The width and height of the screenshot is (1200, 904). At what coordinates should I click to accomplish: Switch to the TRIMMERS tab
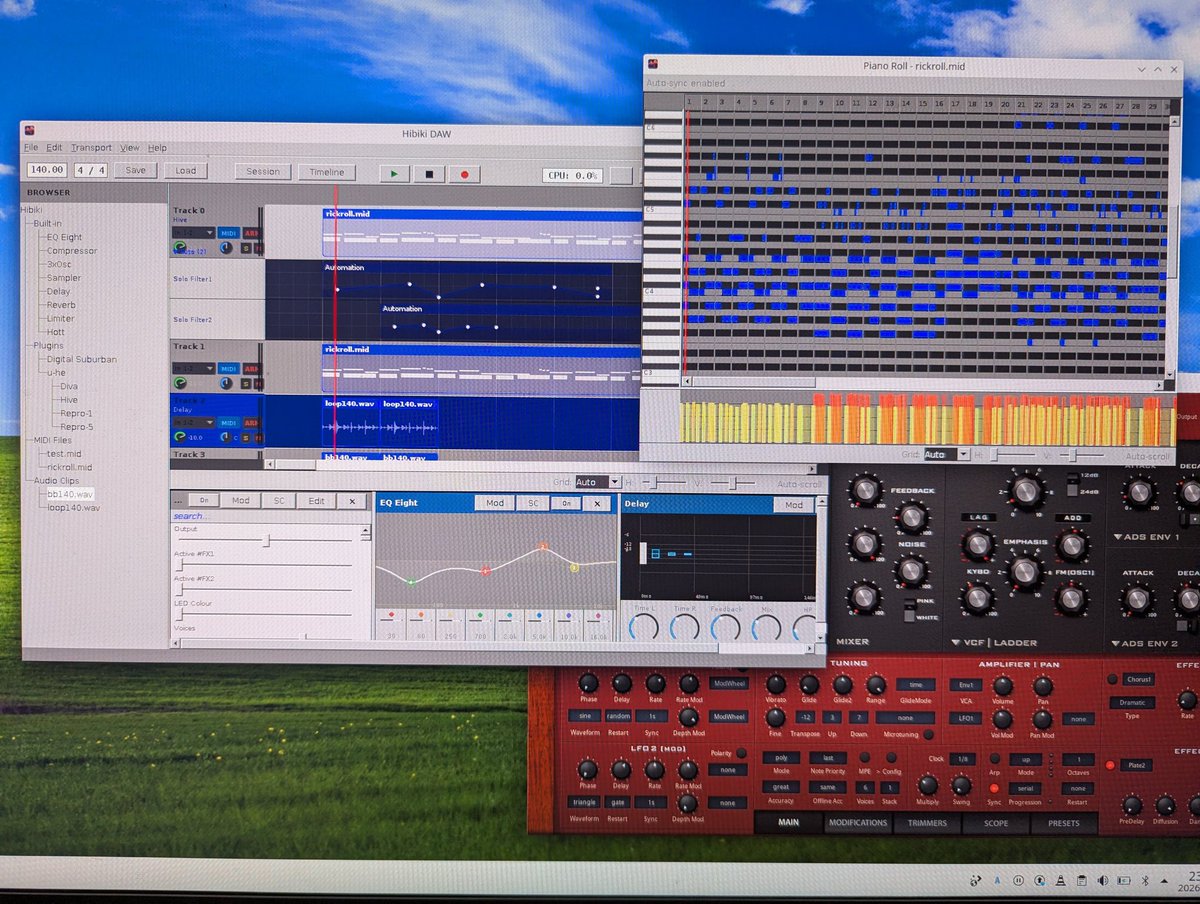[927, 823]
